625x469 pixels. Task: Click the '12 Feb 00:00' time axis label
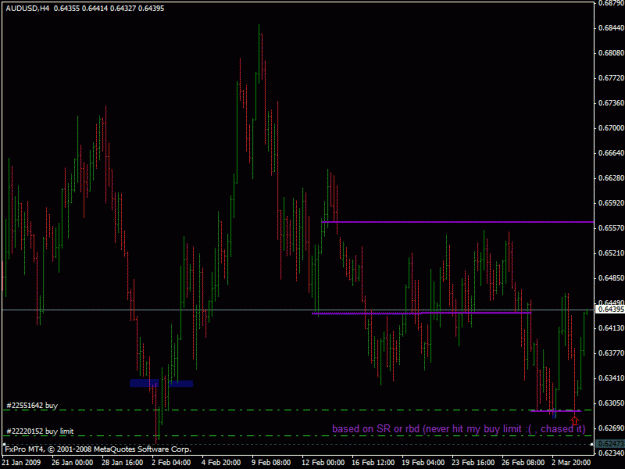point(323,462)
